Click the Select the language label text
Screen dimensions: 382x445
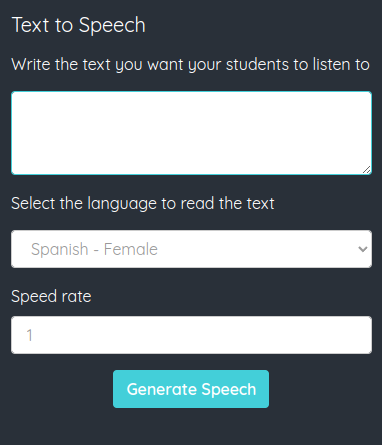(143, 203)
